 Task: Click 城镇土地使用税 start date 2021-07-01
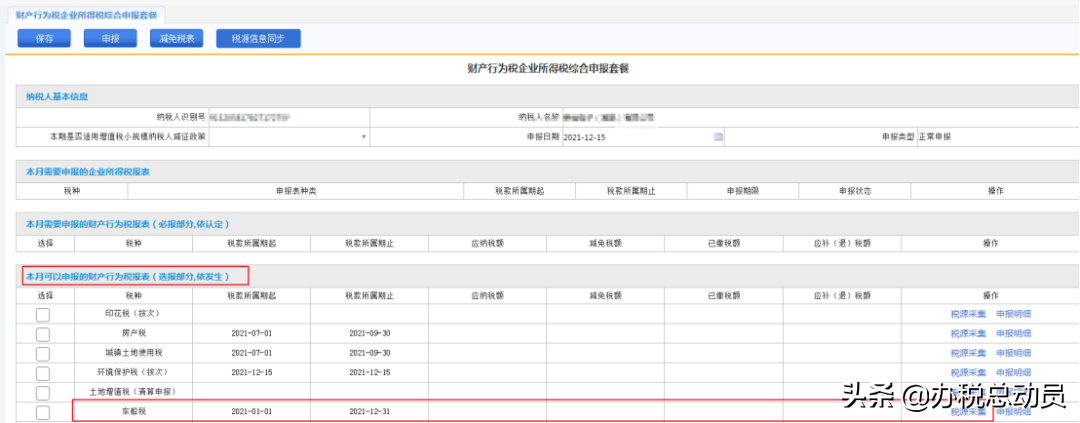pyautogui.click(x=251, y=353)
